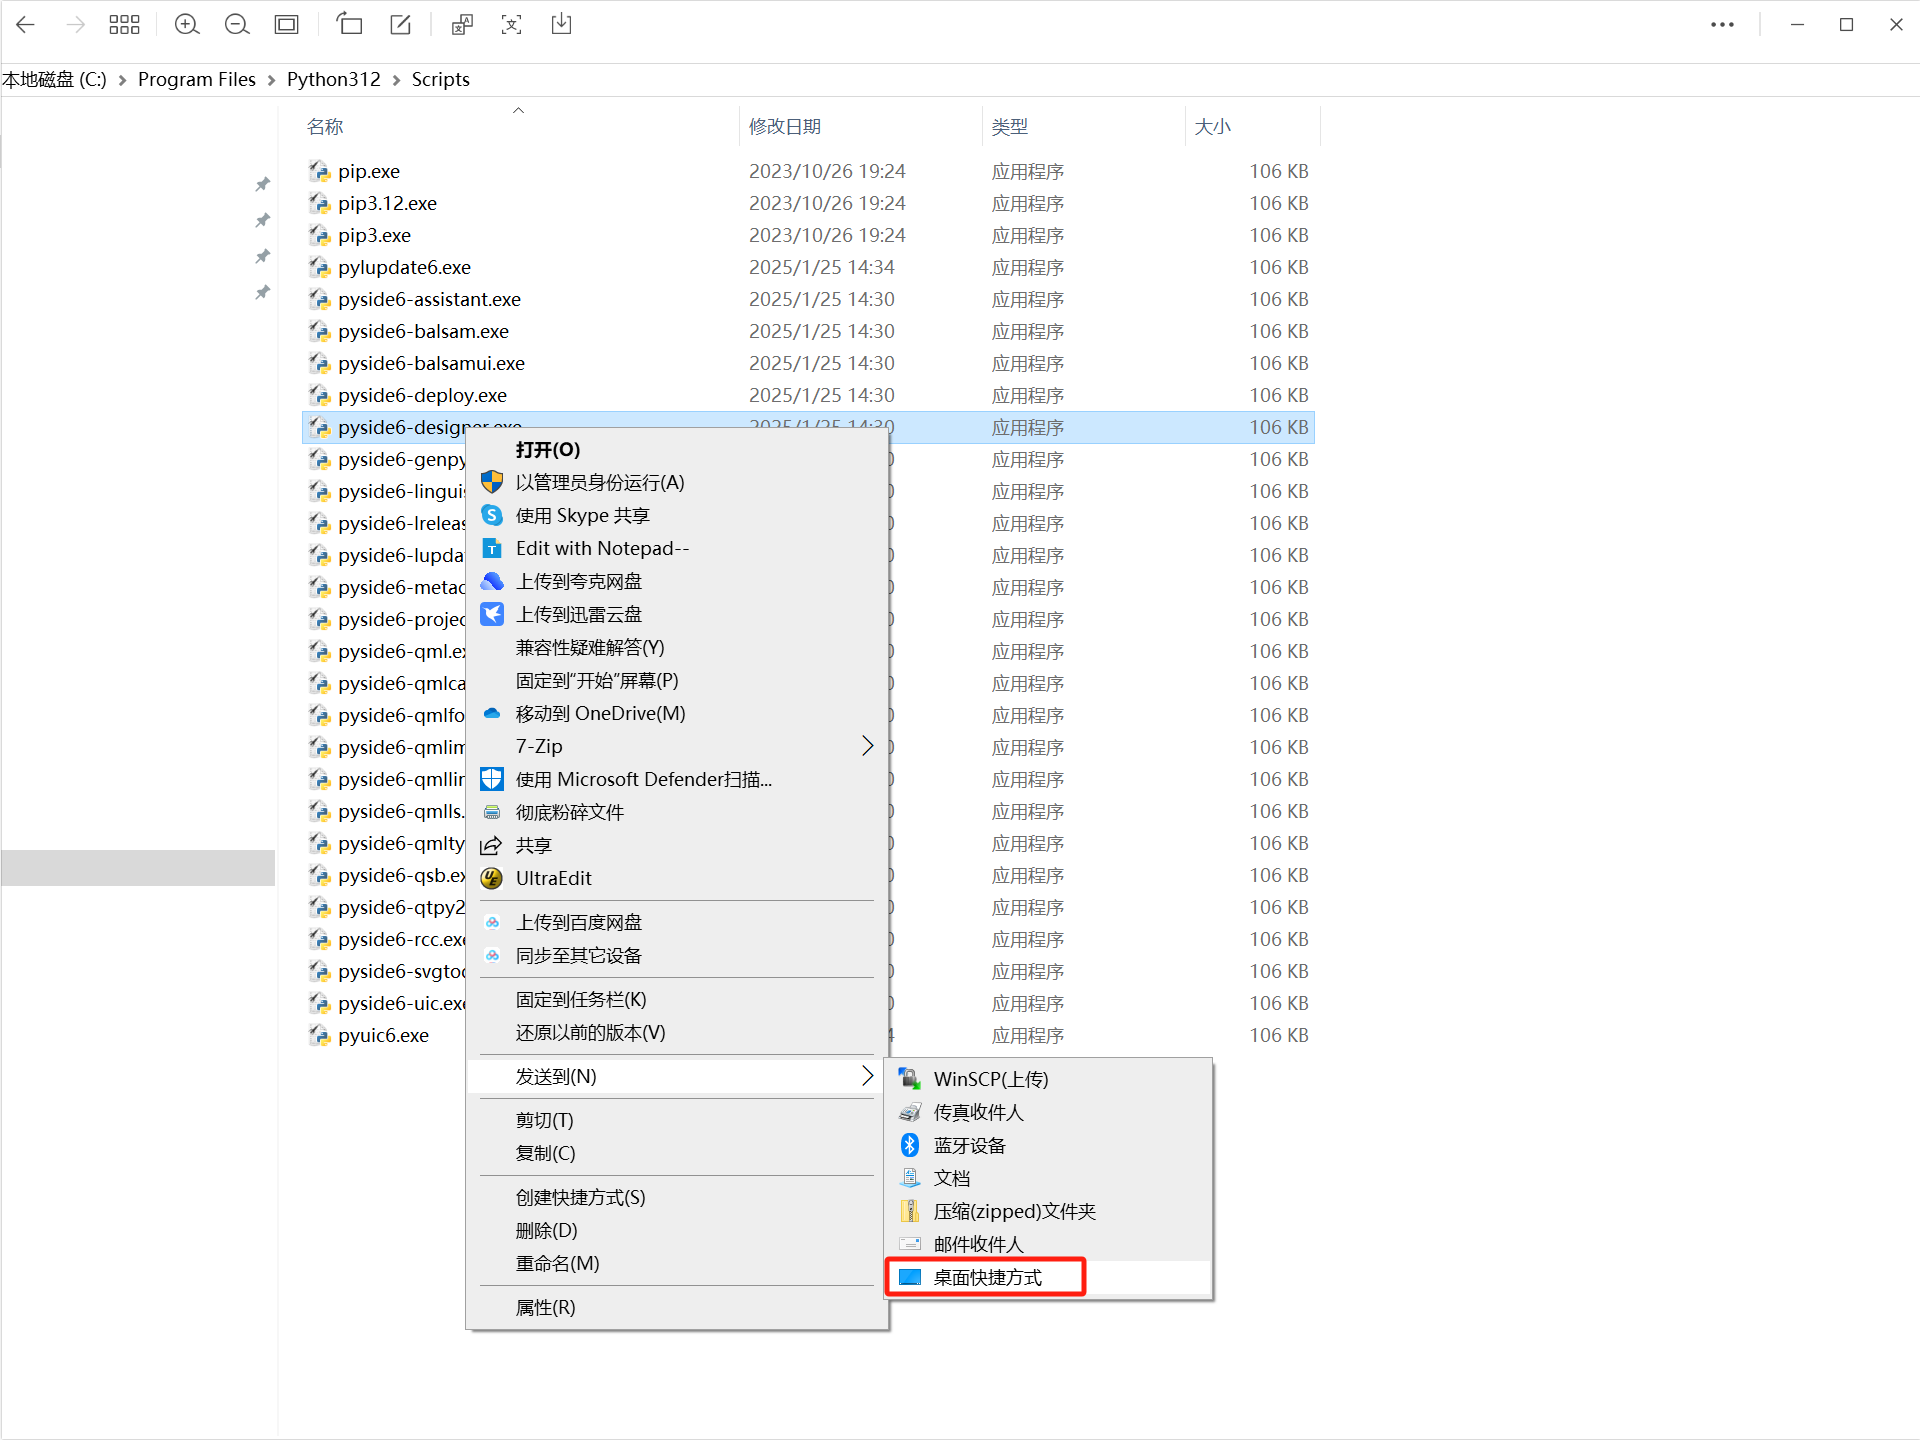
Task: Expand the 7-Zip submenu arrow
Action: point(867,746)
